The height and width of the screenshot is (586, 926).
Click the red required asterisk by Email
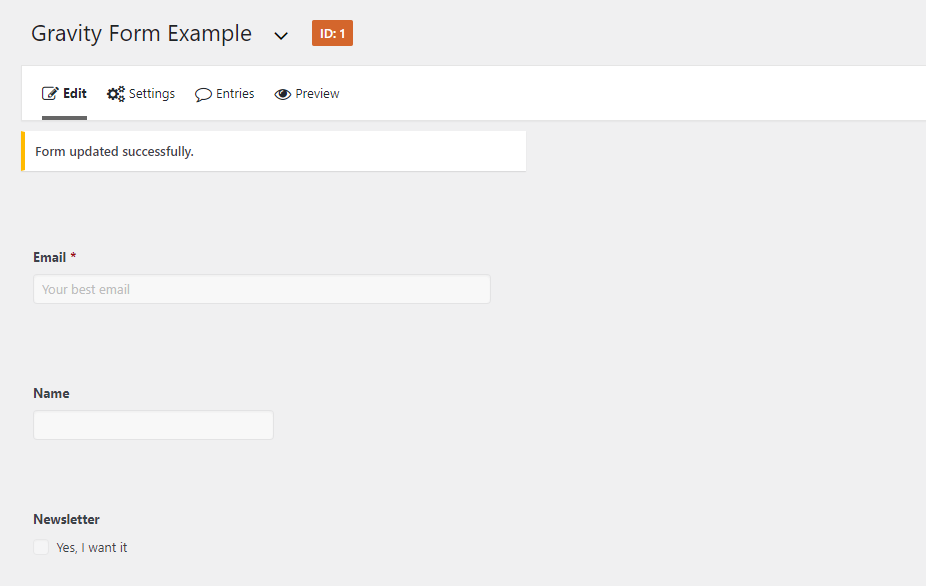[73, 256]
